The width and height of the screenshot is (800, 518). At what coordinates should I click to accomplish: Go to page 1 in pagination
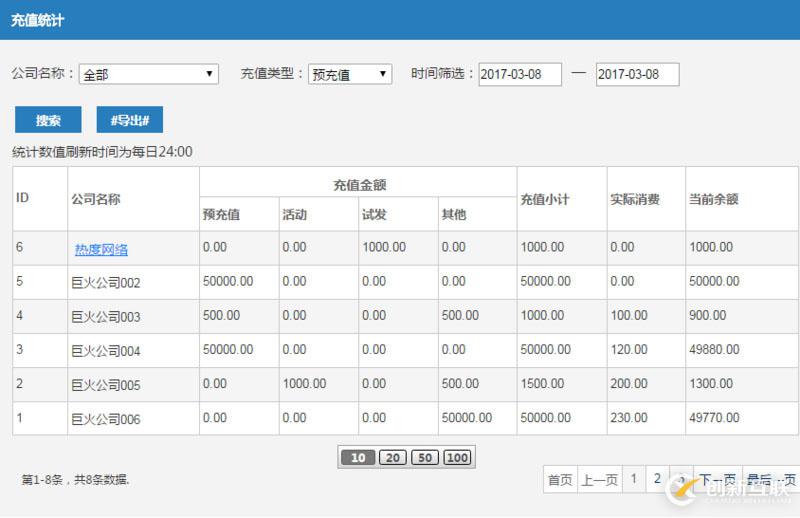coord(634,479)
